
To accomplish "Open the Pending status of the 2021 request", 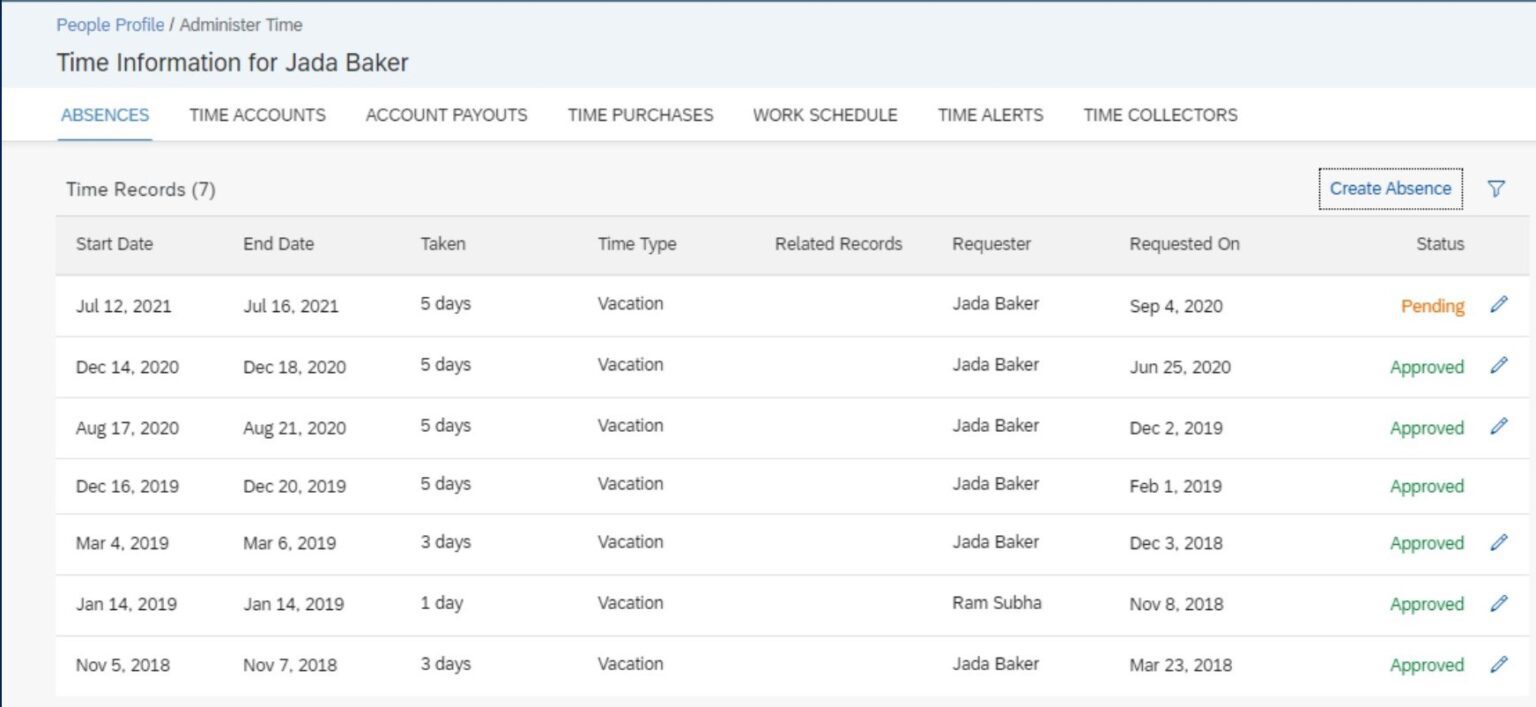I will [x=1432, y=306].
